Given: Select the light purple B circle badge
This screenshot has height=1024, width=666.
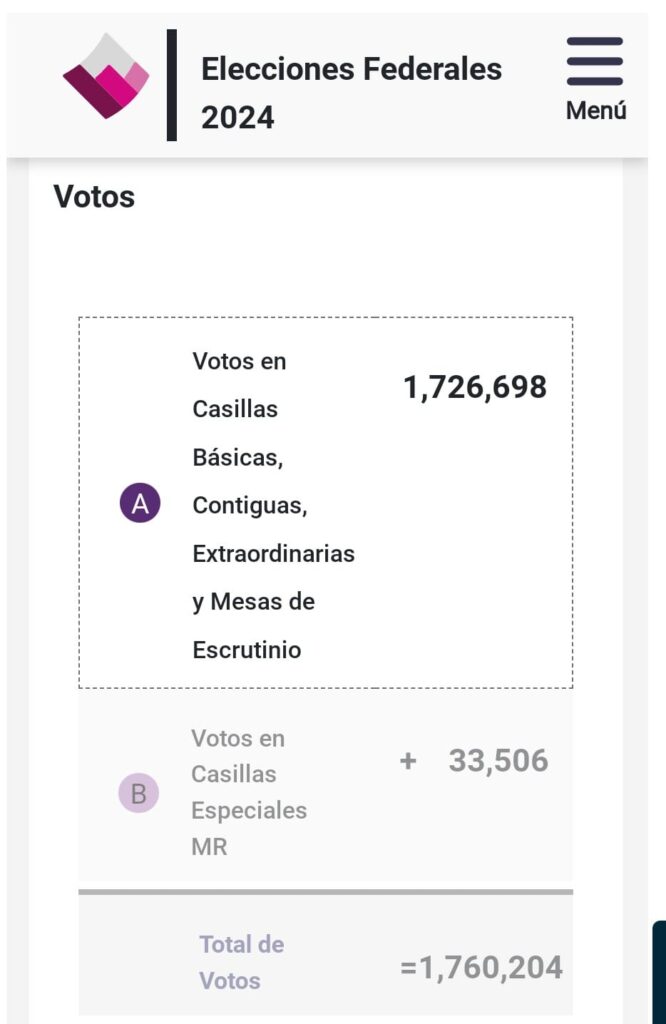Looking at the screenshot, I should point(138,793).
